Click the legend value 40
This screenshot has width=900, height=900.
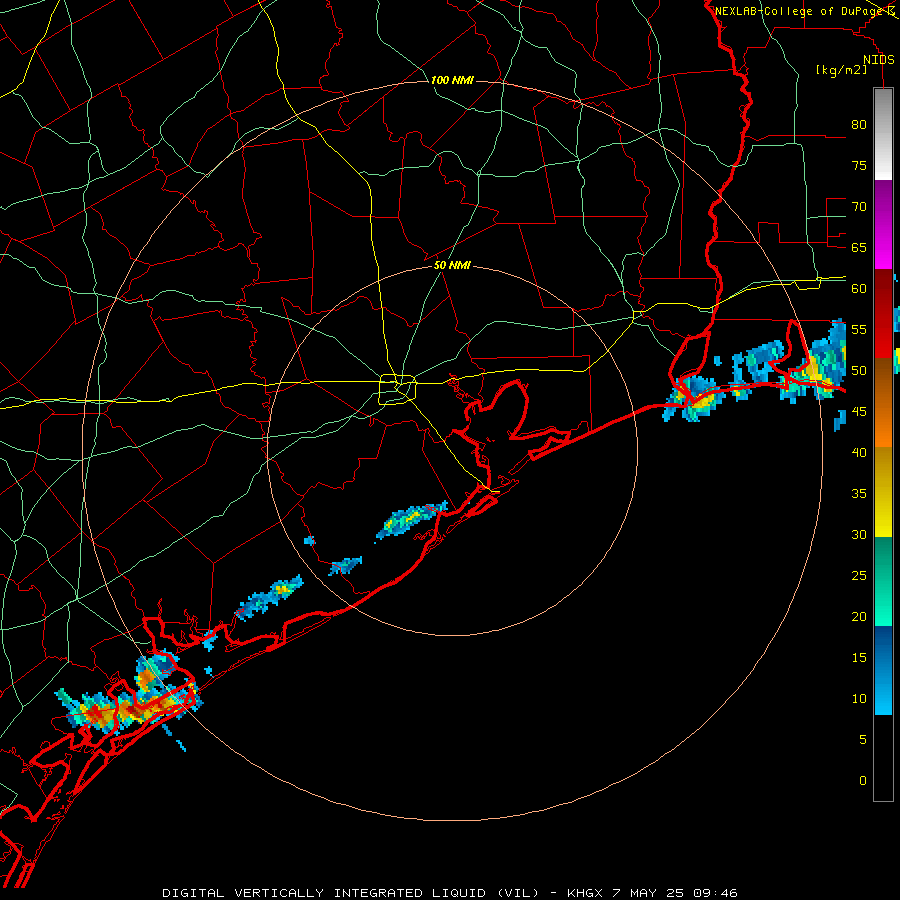point(859,452)
